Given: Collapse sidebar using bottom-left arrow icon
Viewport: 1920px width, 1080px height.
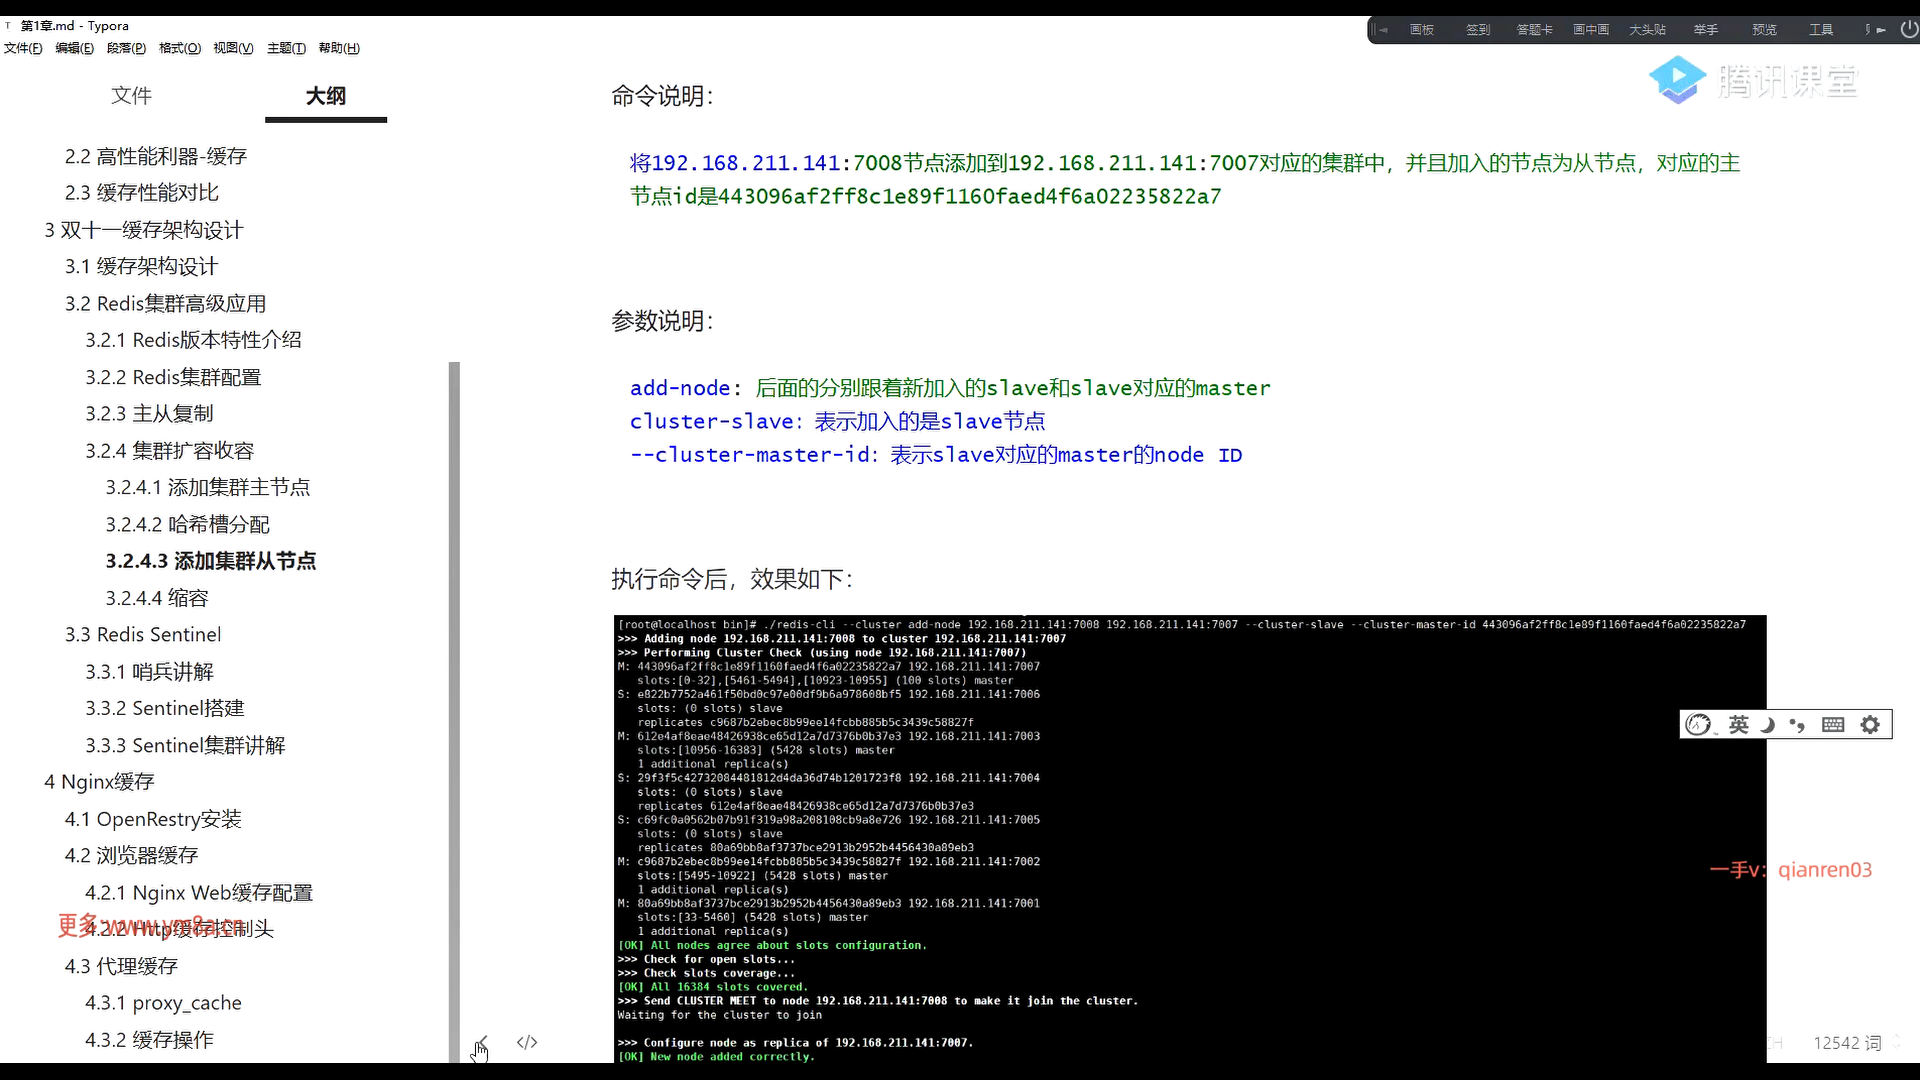Looking at the screenshot, I should tap(482, 1042).
